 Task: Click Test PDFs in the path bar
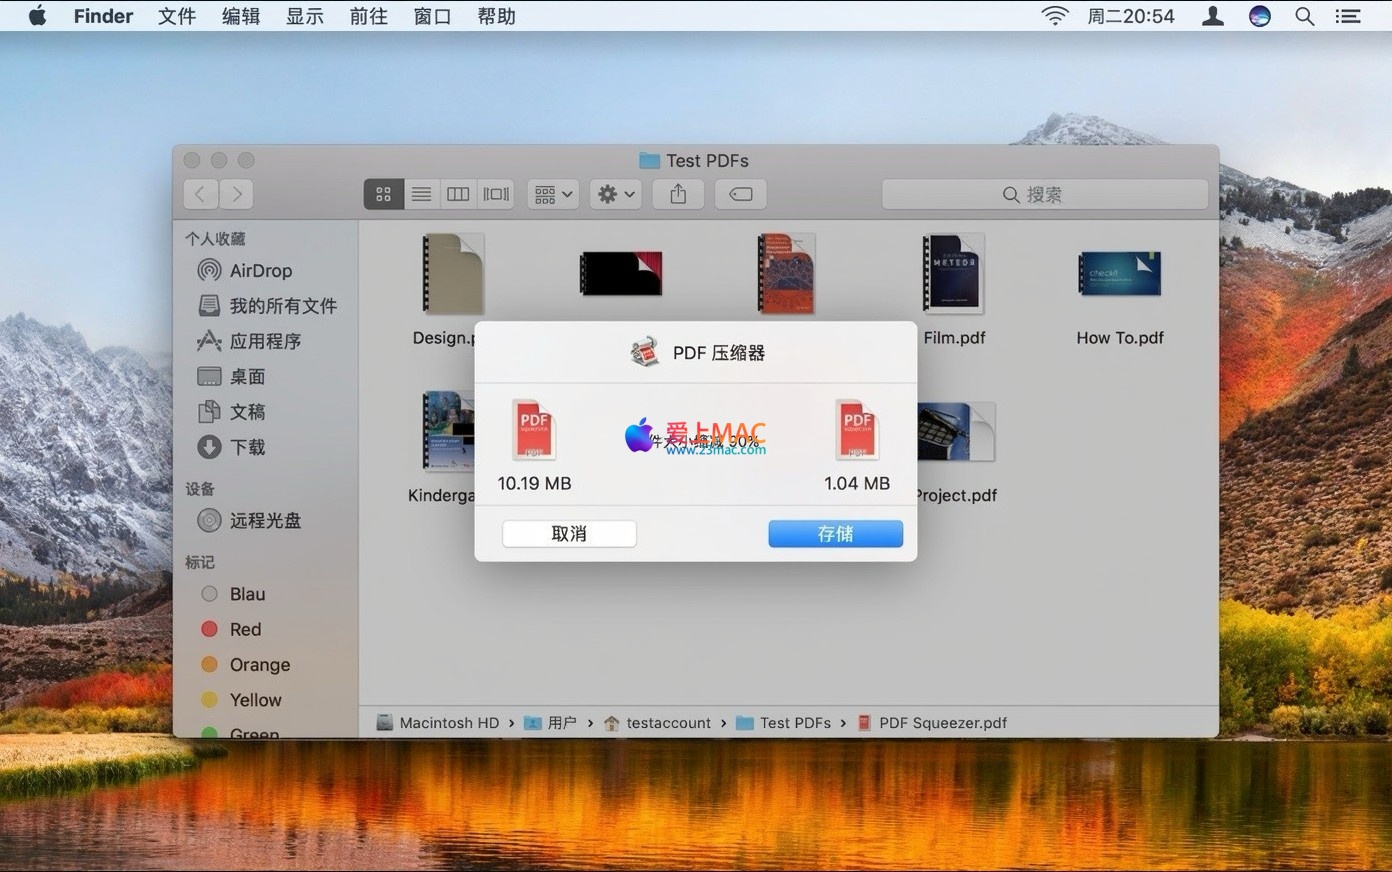pyautogui.click(x=794, y=723)
